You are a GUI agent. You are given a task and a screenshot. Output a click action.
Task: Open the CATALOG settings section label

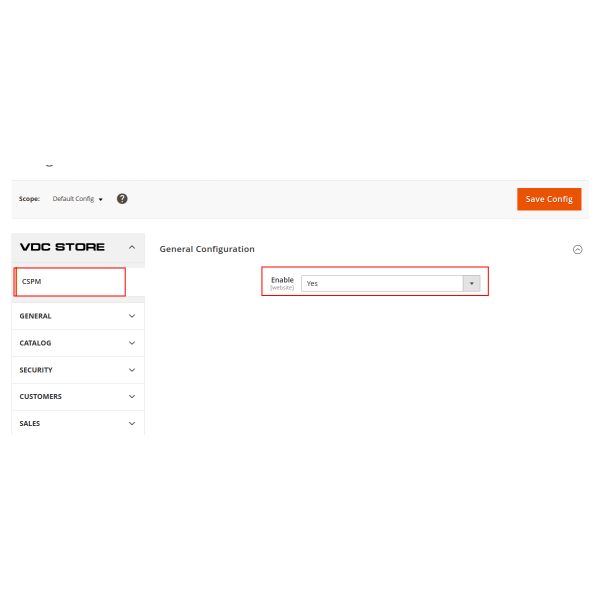pos(36,343)
